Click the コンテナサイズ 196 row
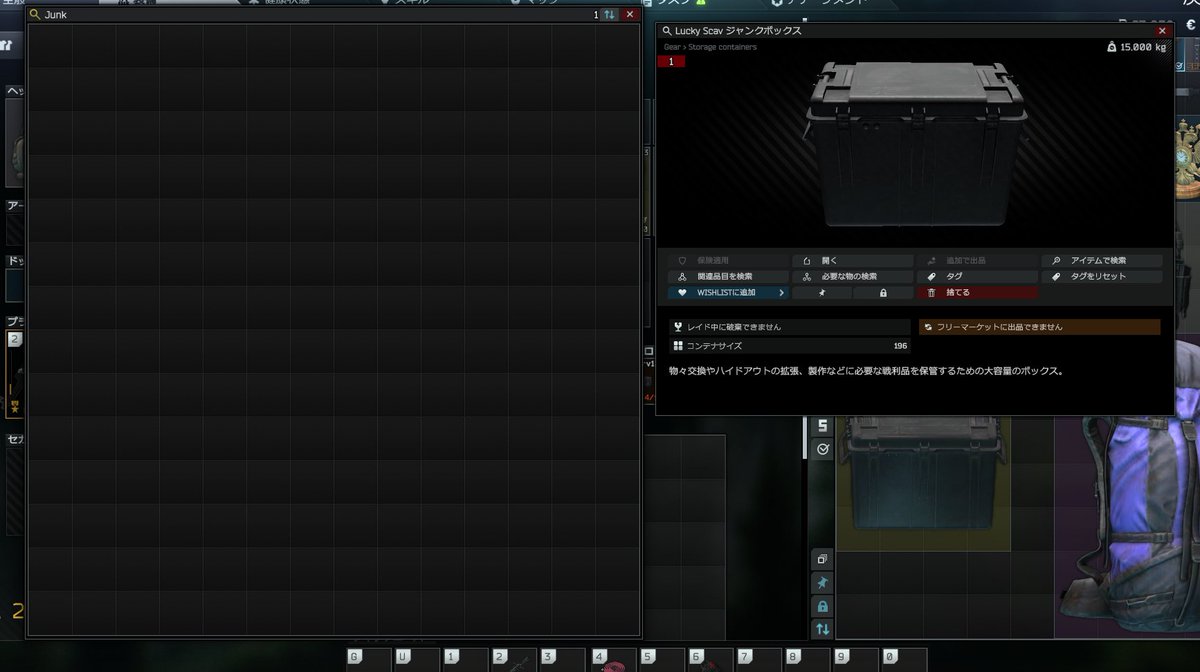This screenshot has width=1200, height=672. pyautogui.click(x=789, y=346)
